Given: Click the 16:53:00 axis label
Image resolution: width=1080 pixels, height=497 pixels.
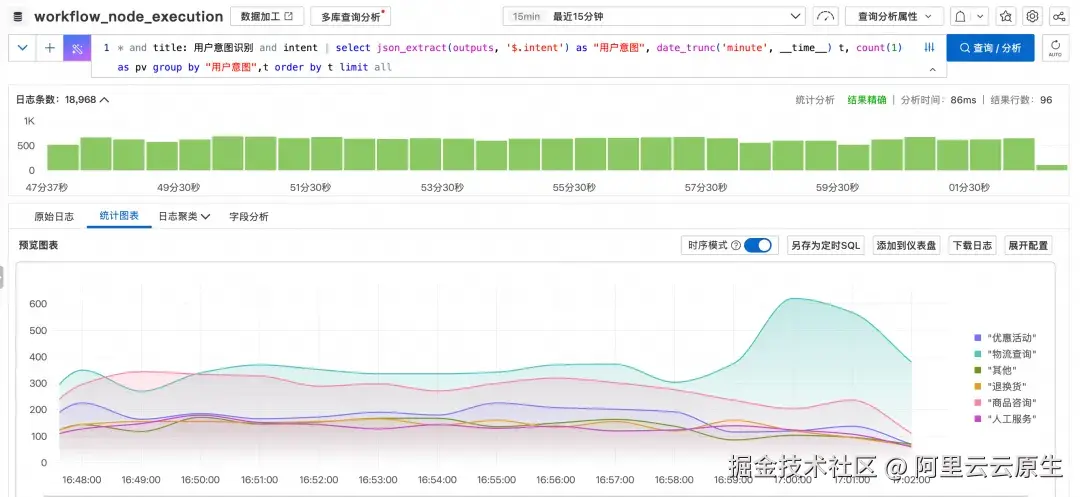Looking at the screenshot, I should [377, 480].
